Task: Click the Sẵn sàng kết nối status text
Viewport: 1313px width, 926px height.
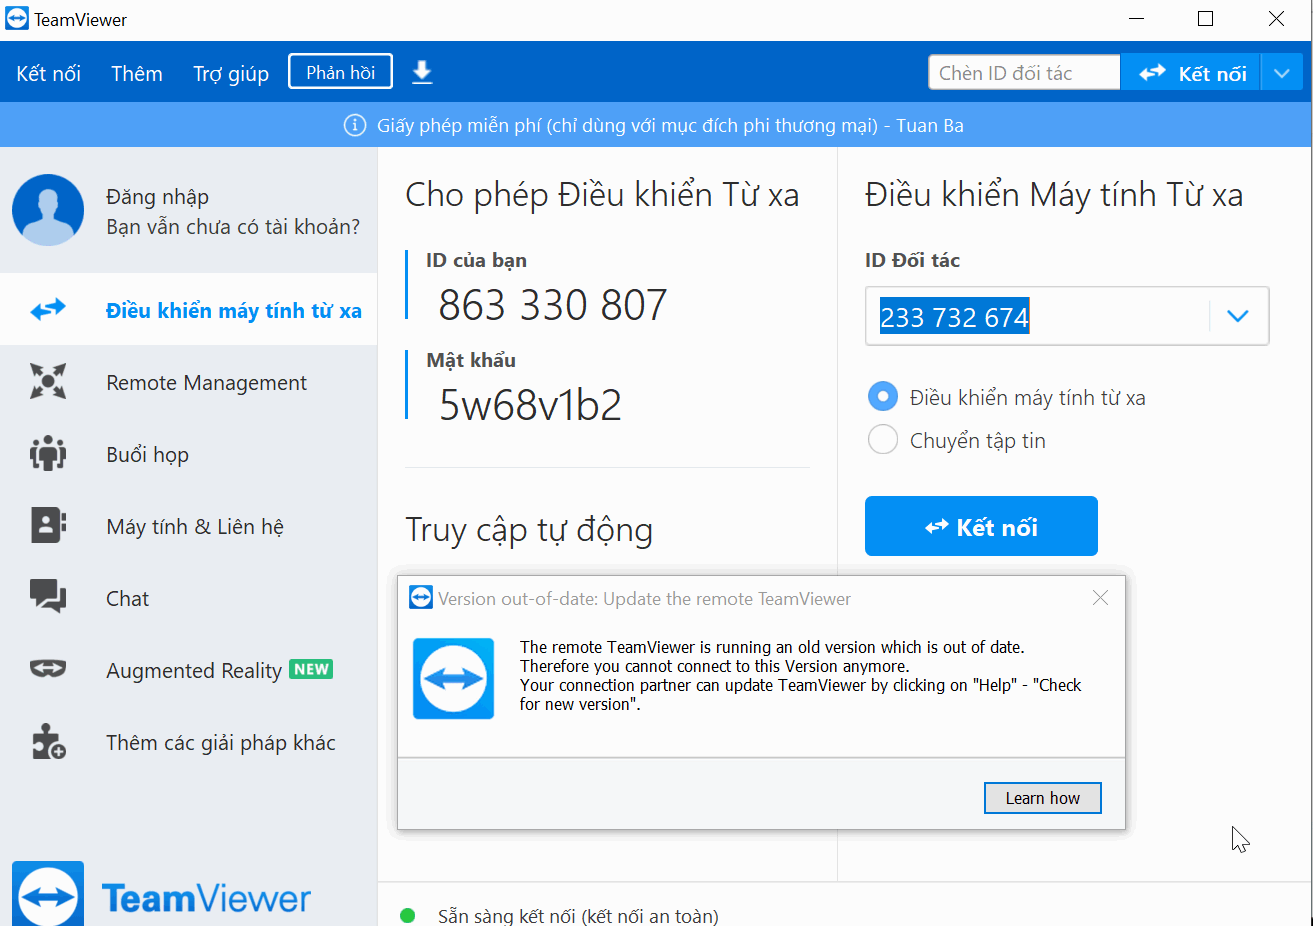Action: (x=578, y=915)
